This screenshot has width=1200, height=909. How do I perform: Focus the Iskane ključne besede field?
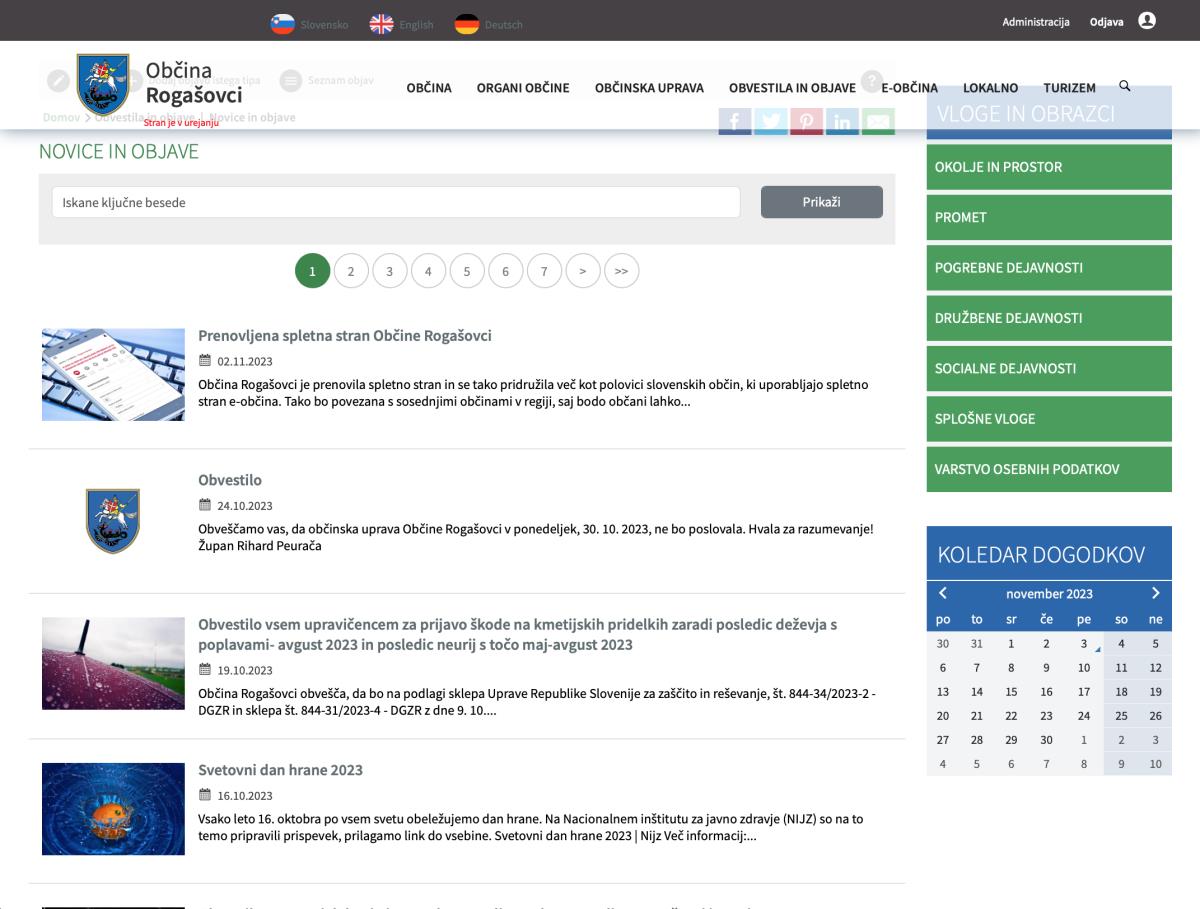click(x=396, y=202)
